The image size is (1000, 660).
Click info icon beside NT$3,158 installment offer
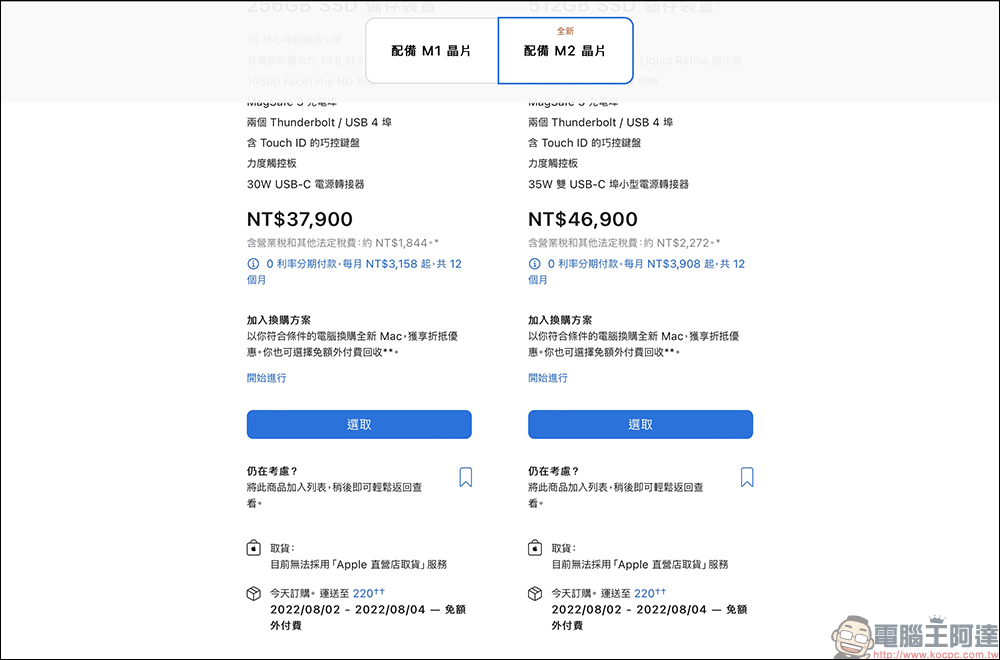pyautogui.click(x=253, y=264)
